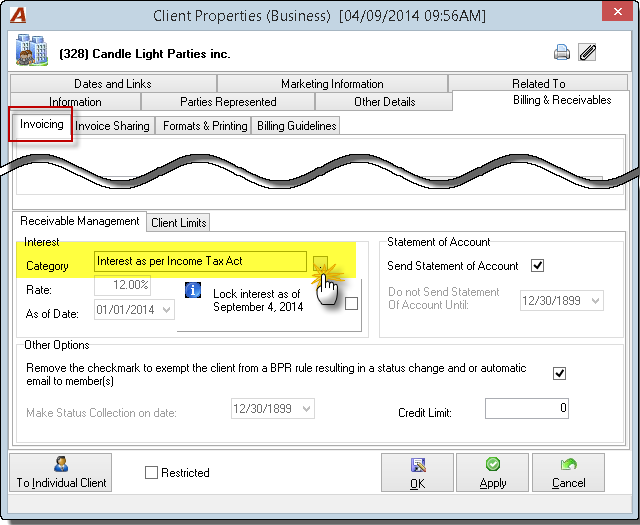Enable the Lock interest checkbox
640x525 pixels.
(x=351, y=304)
